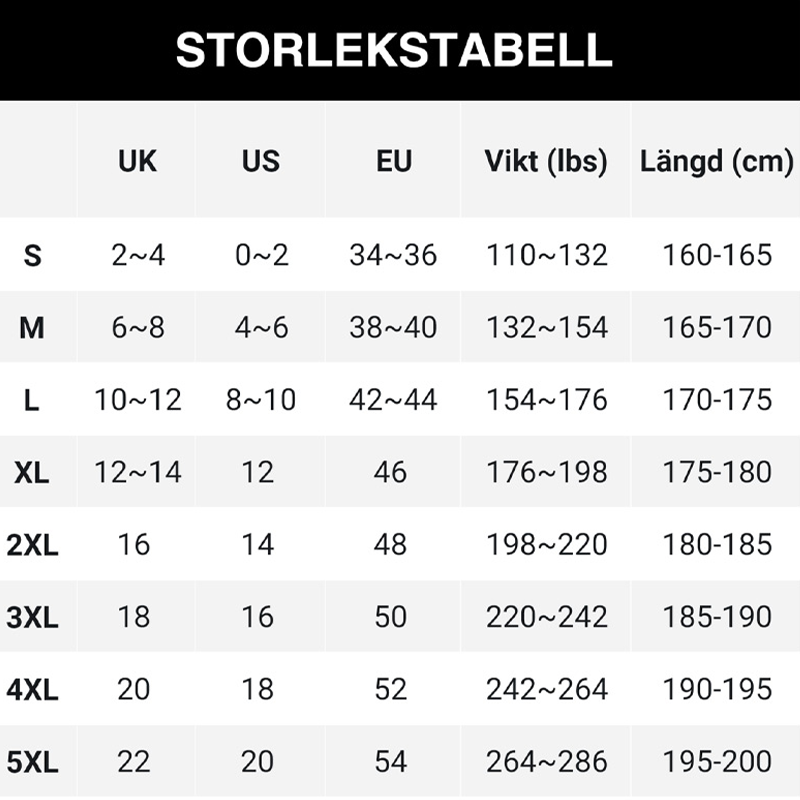The height and width of the screenshot is (800, 800).
Task: Click the 4XL size row label
Action: 32,690
